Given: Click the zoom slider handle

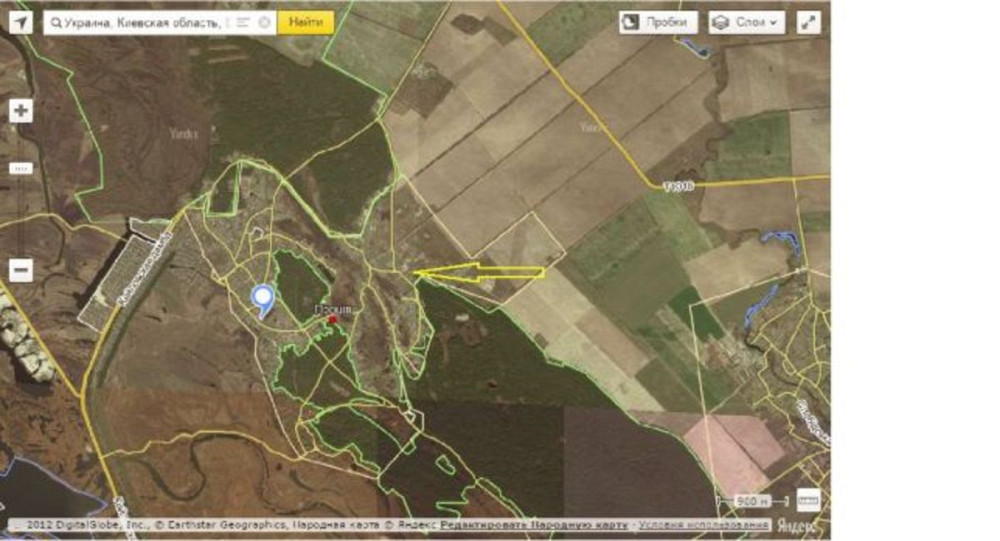Looking at the screenshot, I should pyautogui.click(x=21, y=168).
